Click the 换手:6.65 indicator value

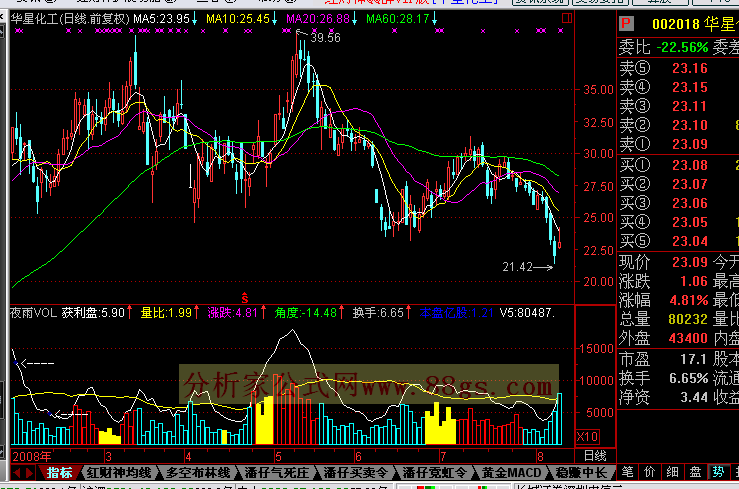(x=378, y=313)
